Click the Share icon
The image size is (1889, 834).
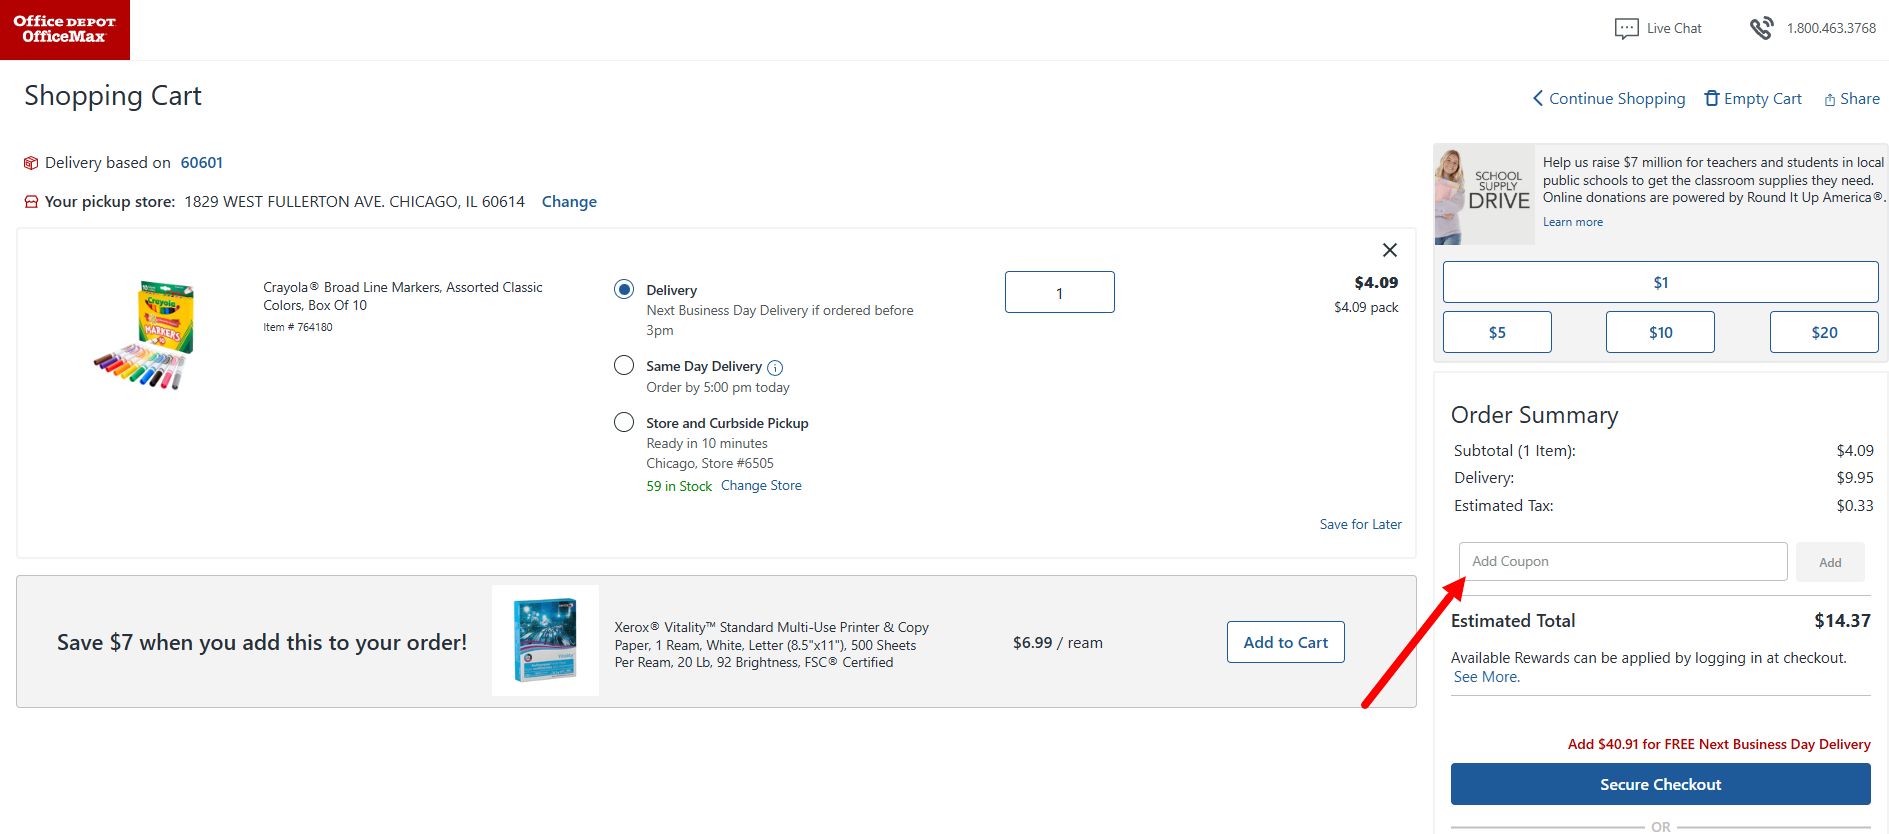(1830, 99)
